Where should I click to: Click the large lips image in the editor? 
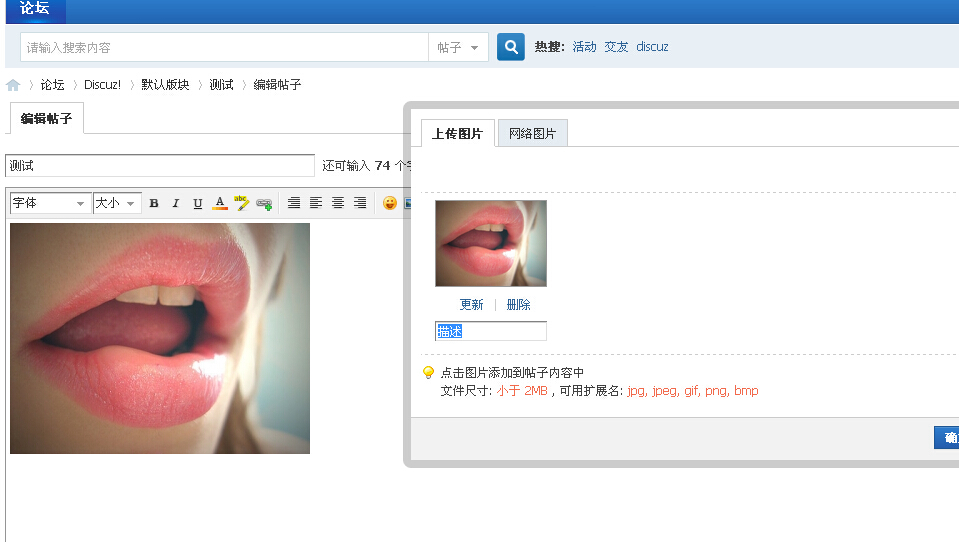point(160,338)
